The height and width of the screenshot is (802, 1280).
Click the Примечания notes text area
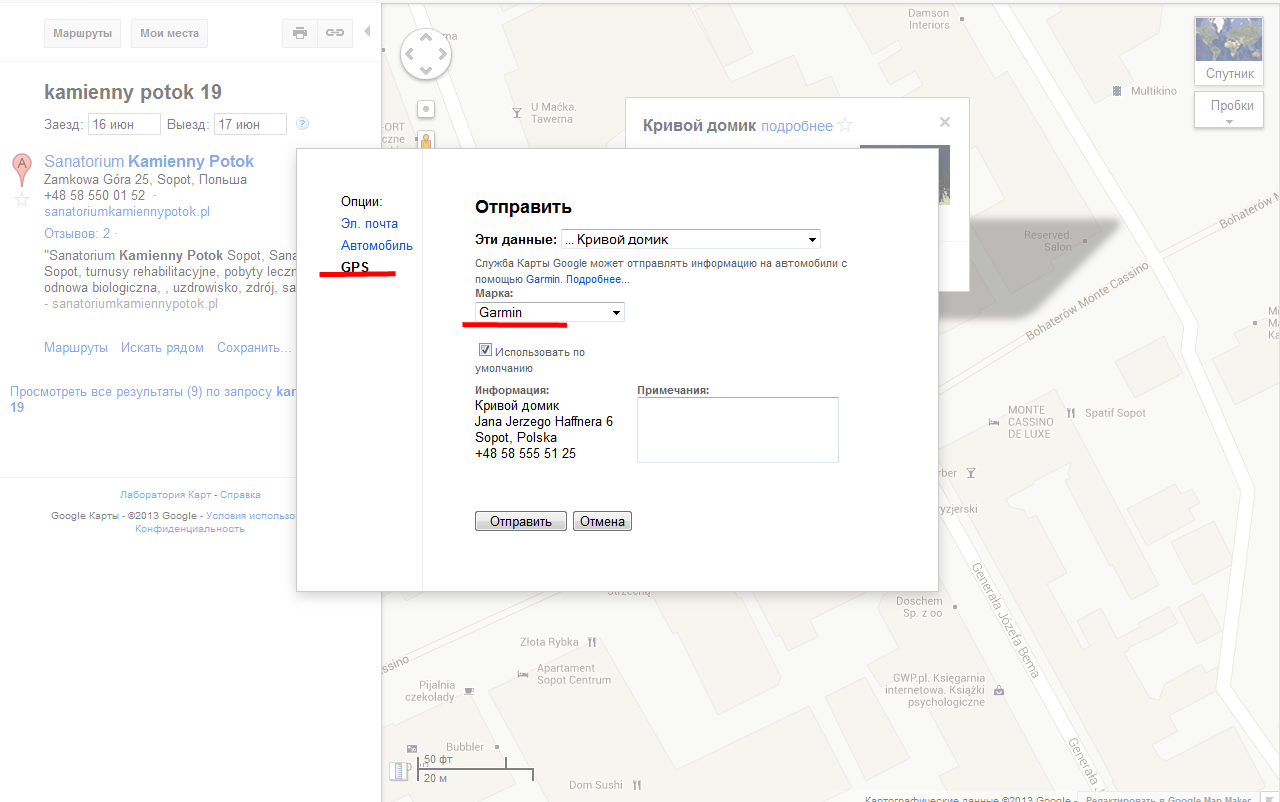coord(737,430)
